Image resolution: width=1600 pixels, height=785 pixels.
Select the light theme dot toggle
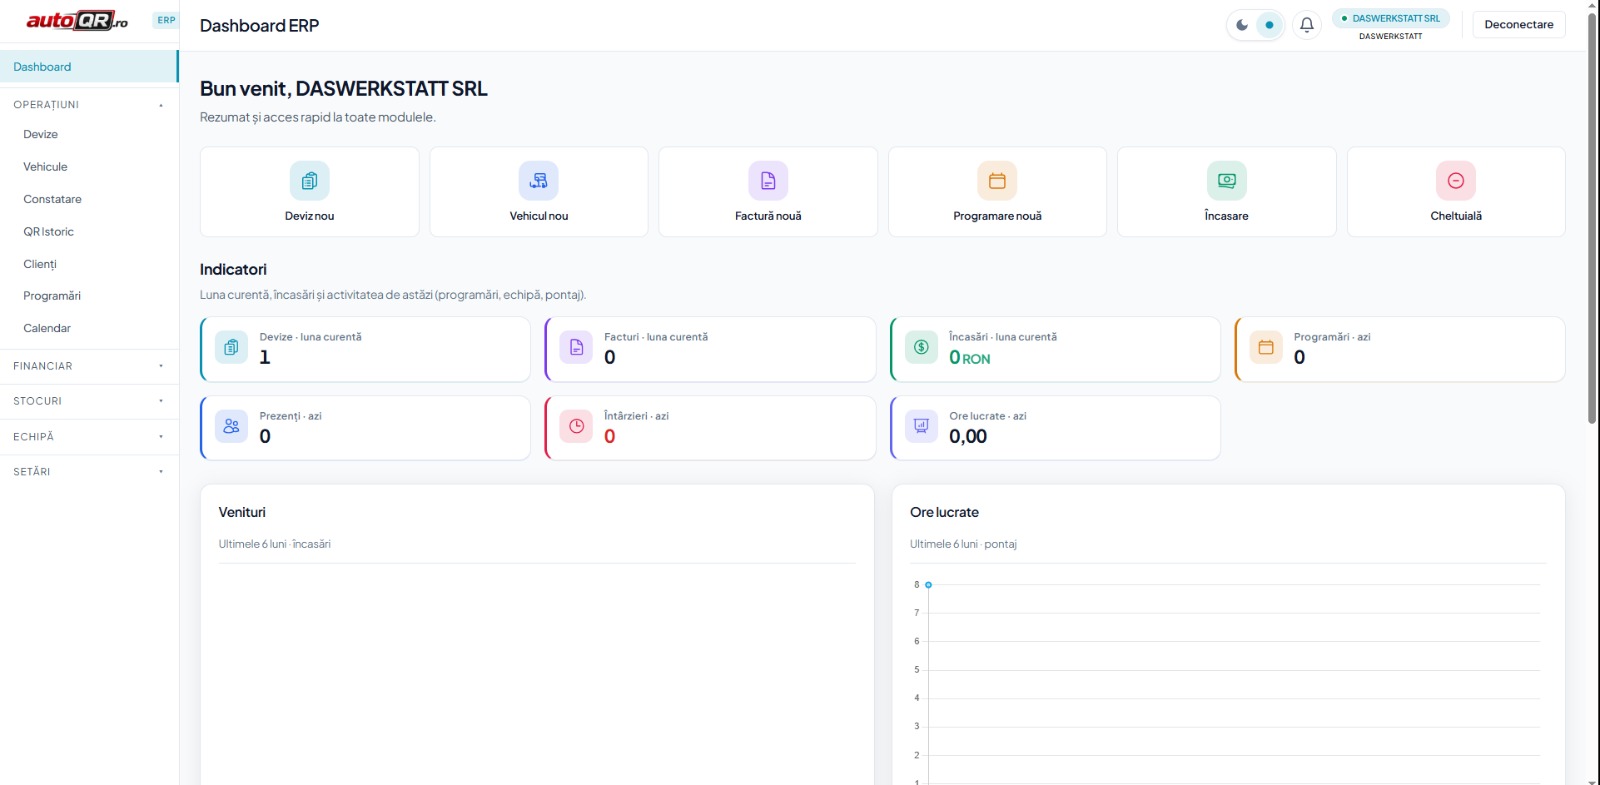pyautogui.click(x=1269, y=25)
